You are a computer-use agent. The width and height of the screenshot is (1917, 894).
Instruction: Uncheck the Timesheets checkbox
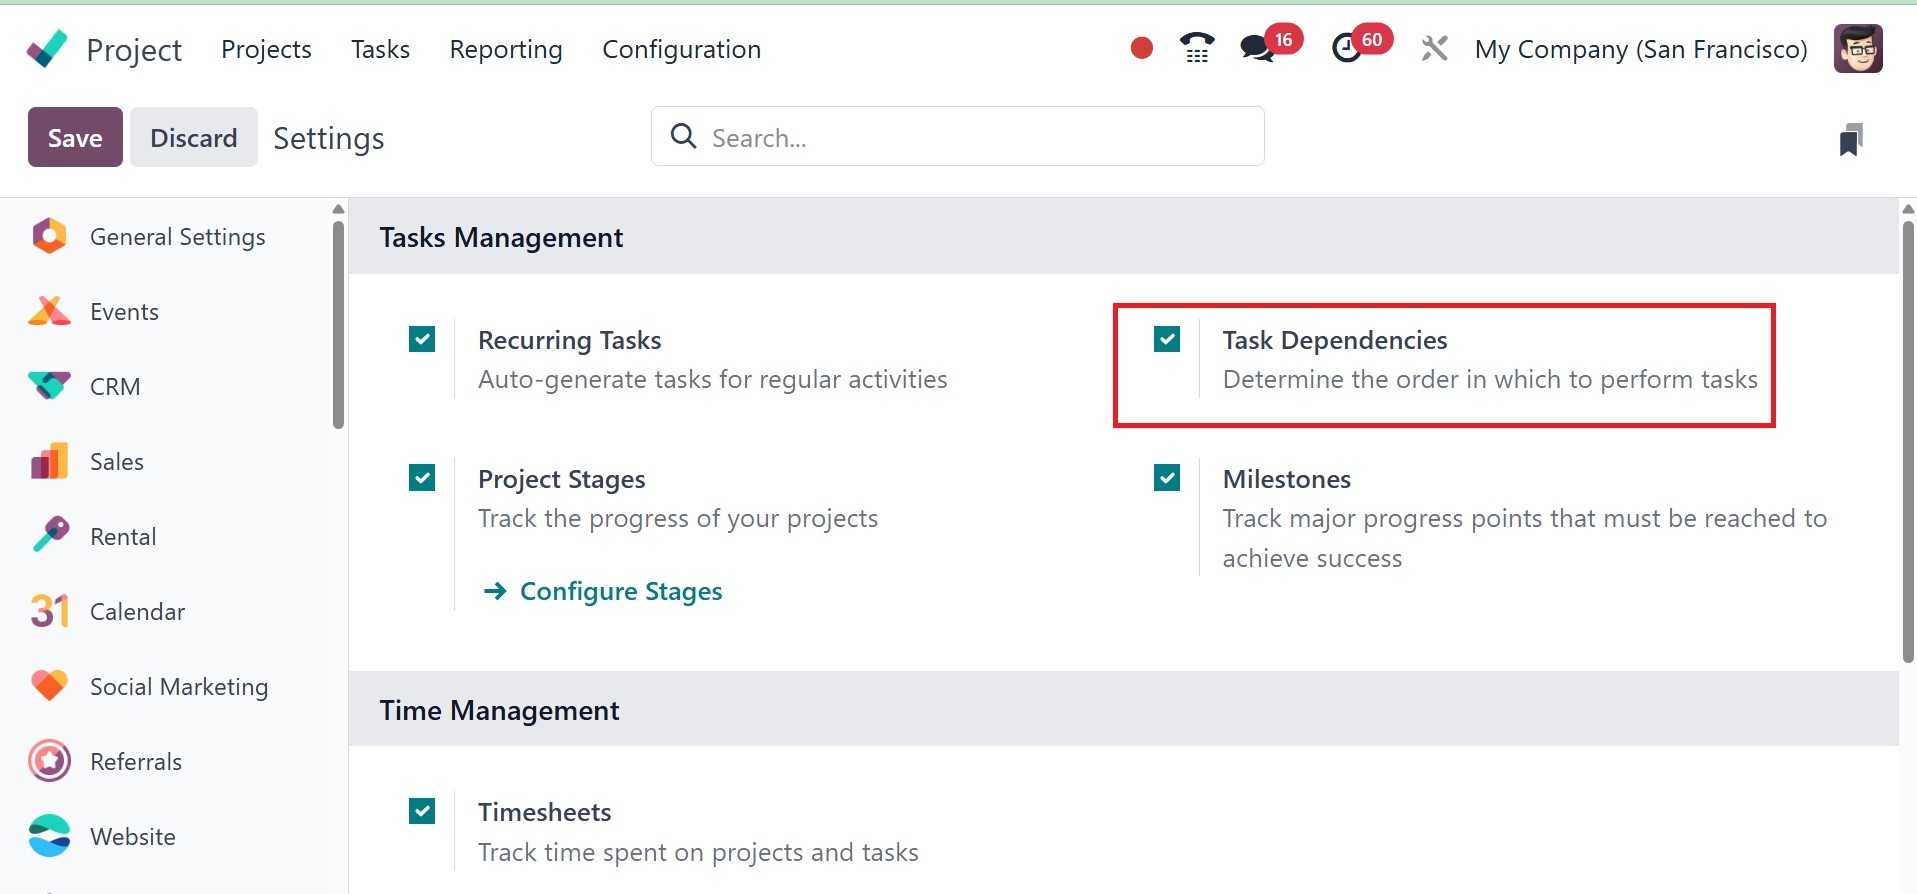click(x=422, y=811)
